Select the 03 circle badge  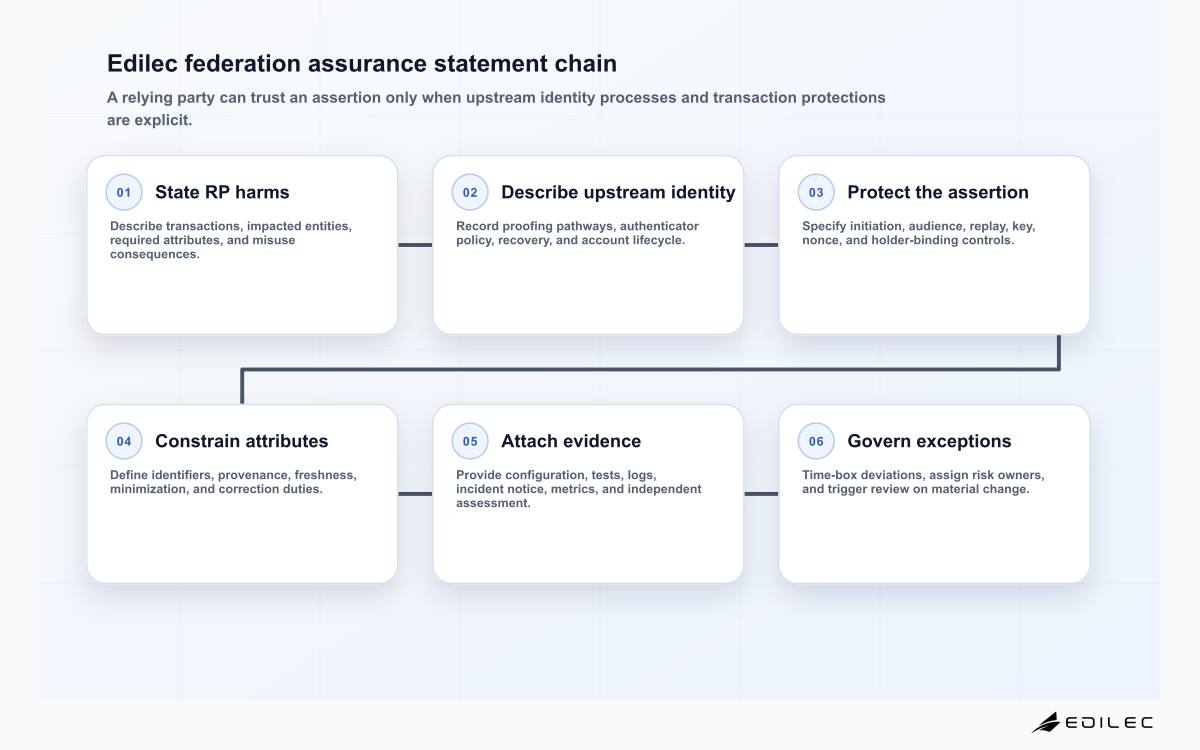[816, 192]
